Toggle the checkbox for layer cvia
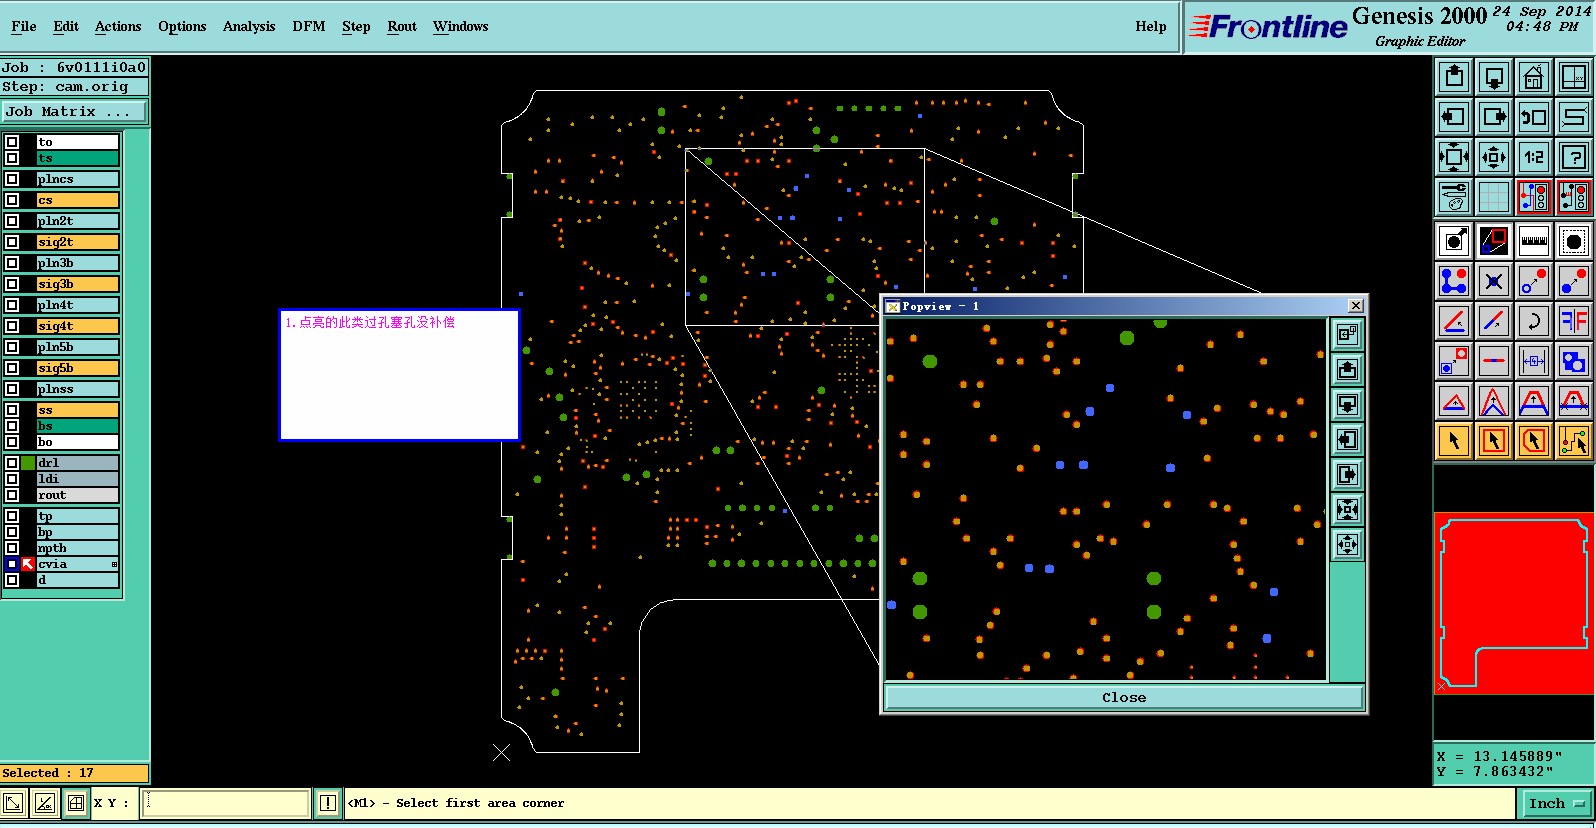This screenshot has height=828, width=1596. click(x=12, y=564)
